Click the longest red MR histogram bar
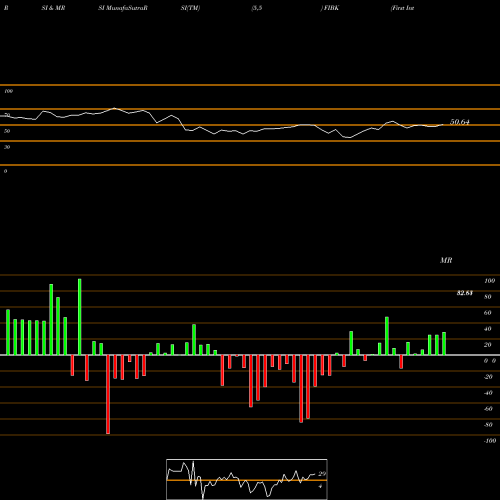The image size is (500, 500). pyautogui.click(x=108, y=394)
